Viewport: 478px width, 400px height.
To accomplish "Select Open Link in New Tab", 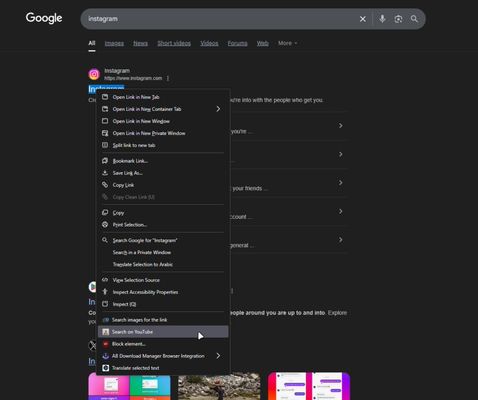I will pos(163,97).
